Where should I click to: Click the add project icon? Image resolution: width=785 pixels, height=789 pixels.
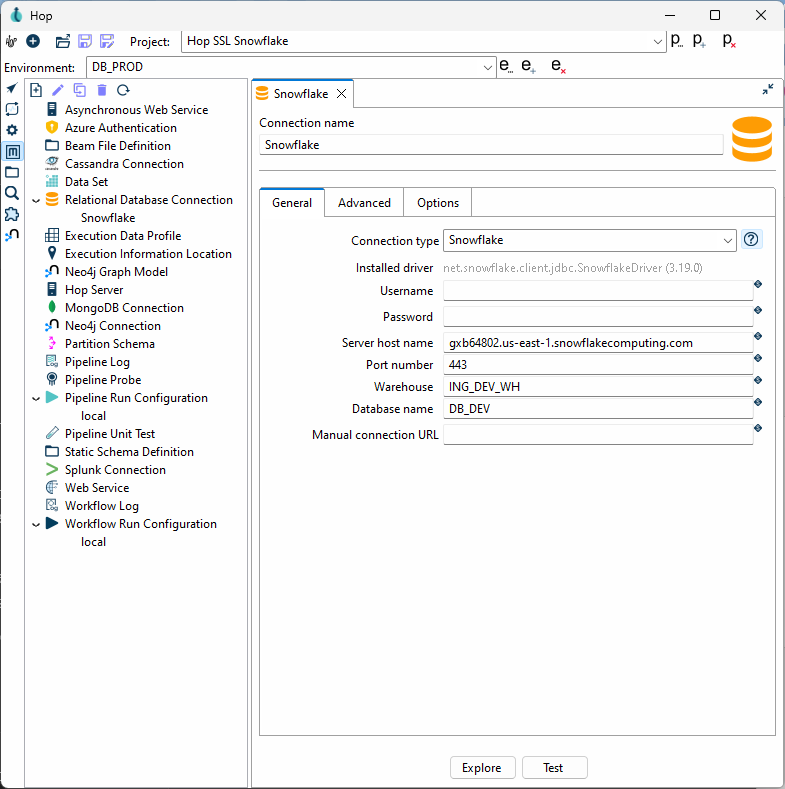click(701, 42)
